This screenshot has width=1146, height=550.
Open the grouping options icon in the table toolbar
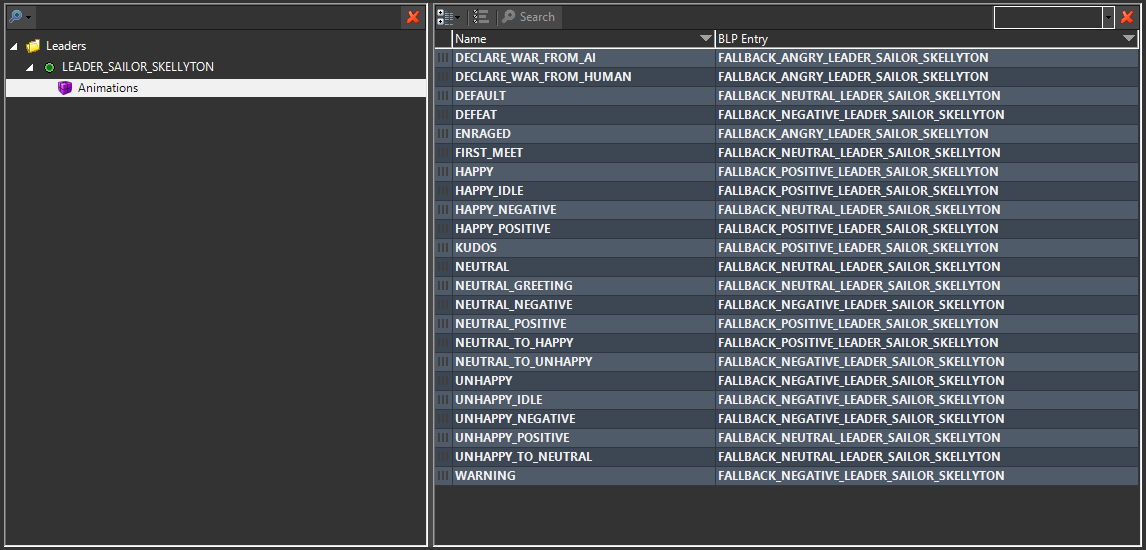pos(449,17)
